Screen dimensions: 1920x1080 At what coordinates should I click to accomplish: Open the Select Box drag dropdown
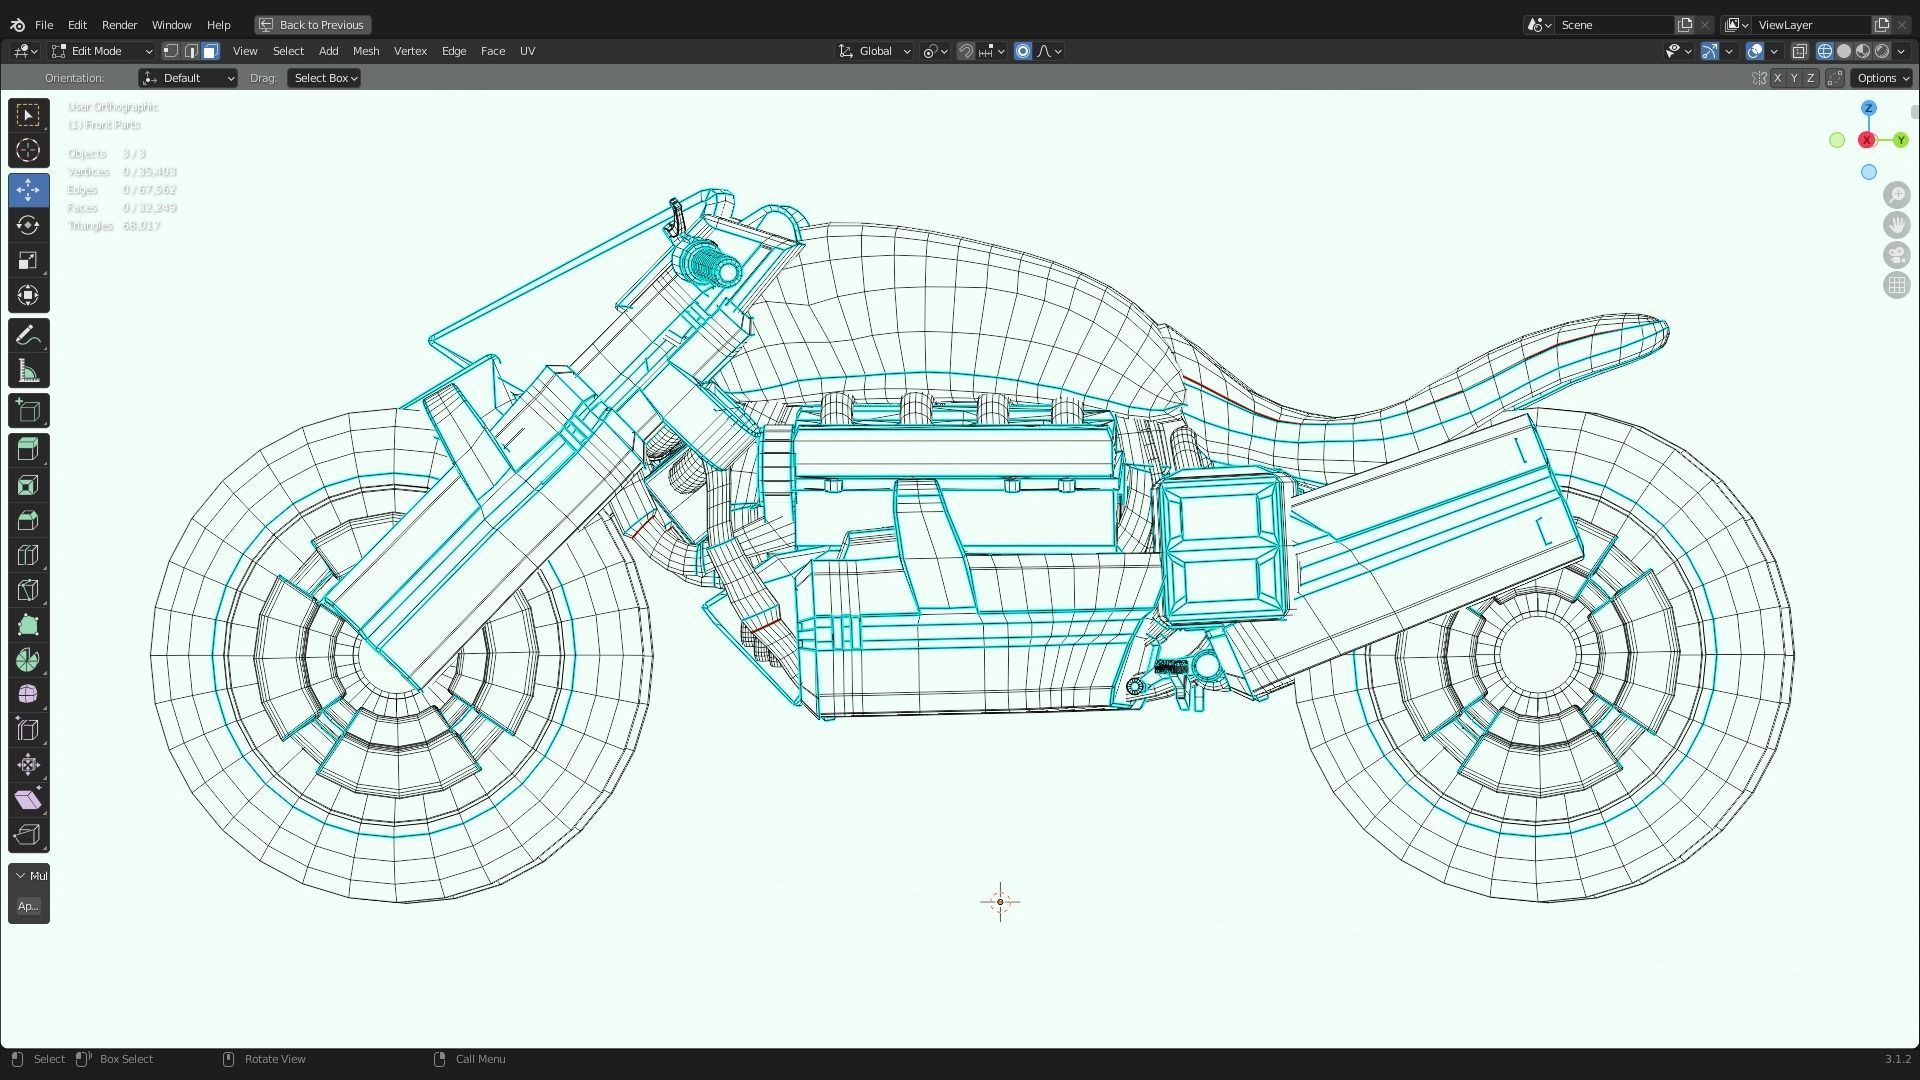tap(324, 78)
